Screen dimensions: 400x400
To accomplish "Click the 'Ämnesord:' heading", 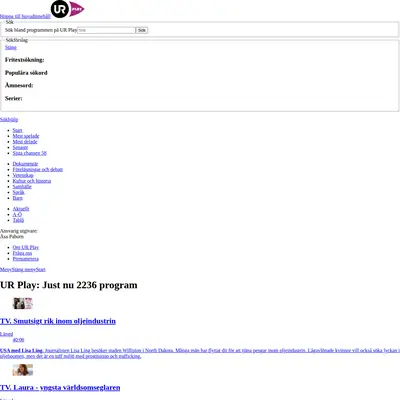I will [x=19, y=85].
